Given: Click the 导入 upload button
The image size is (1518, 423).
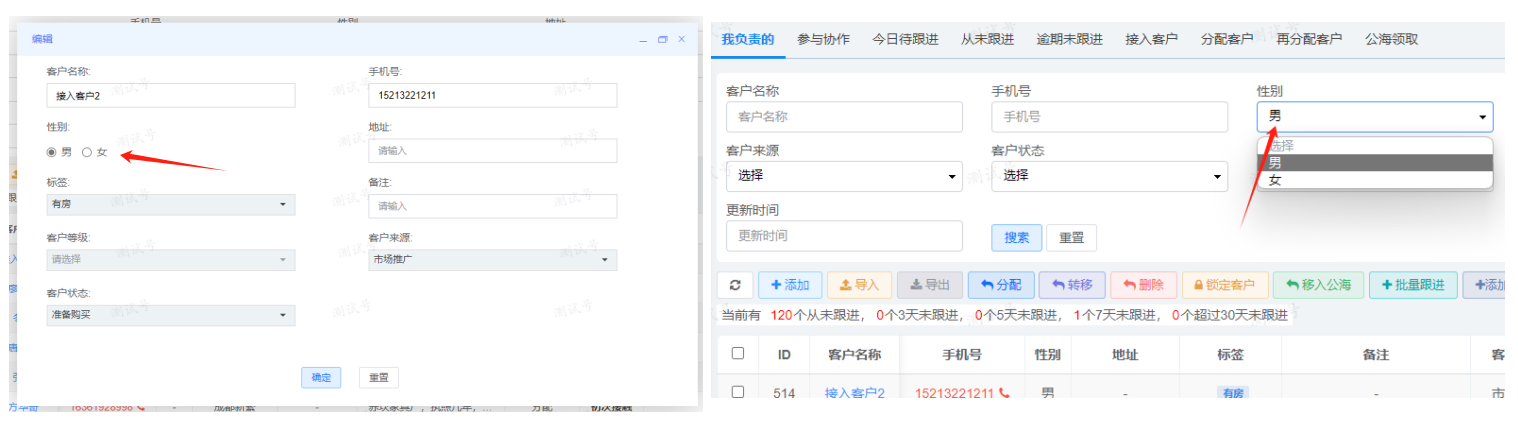Looking at the screenshot, I should [x=858, y=285].
